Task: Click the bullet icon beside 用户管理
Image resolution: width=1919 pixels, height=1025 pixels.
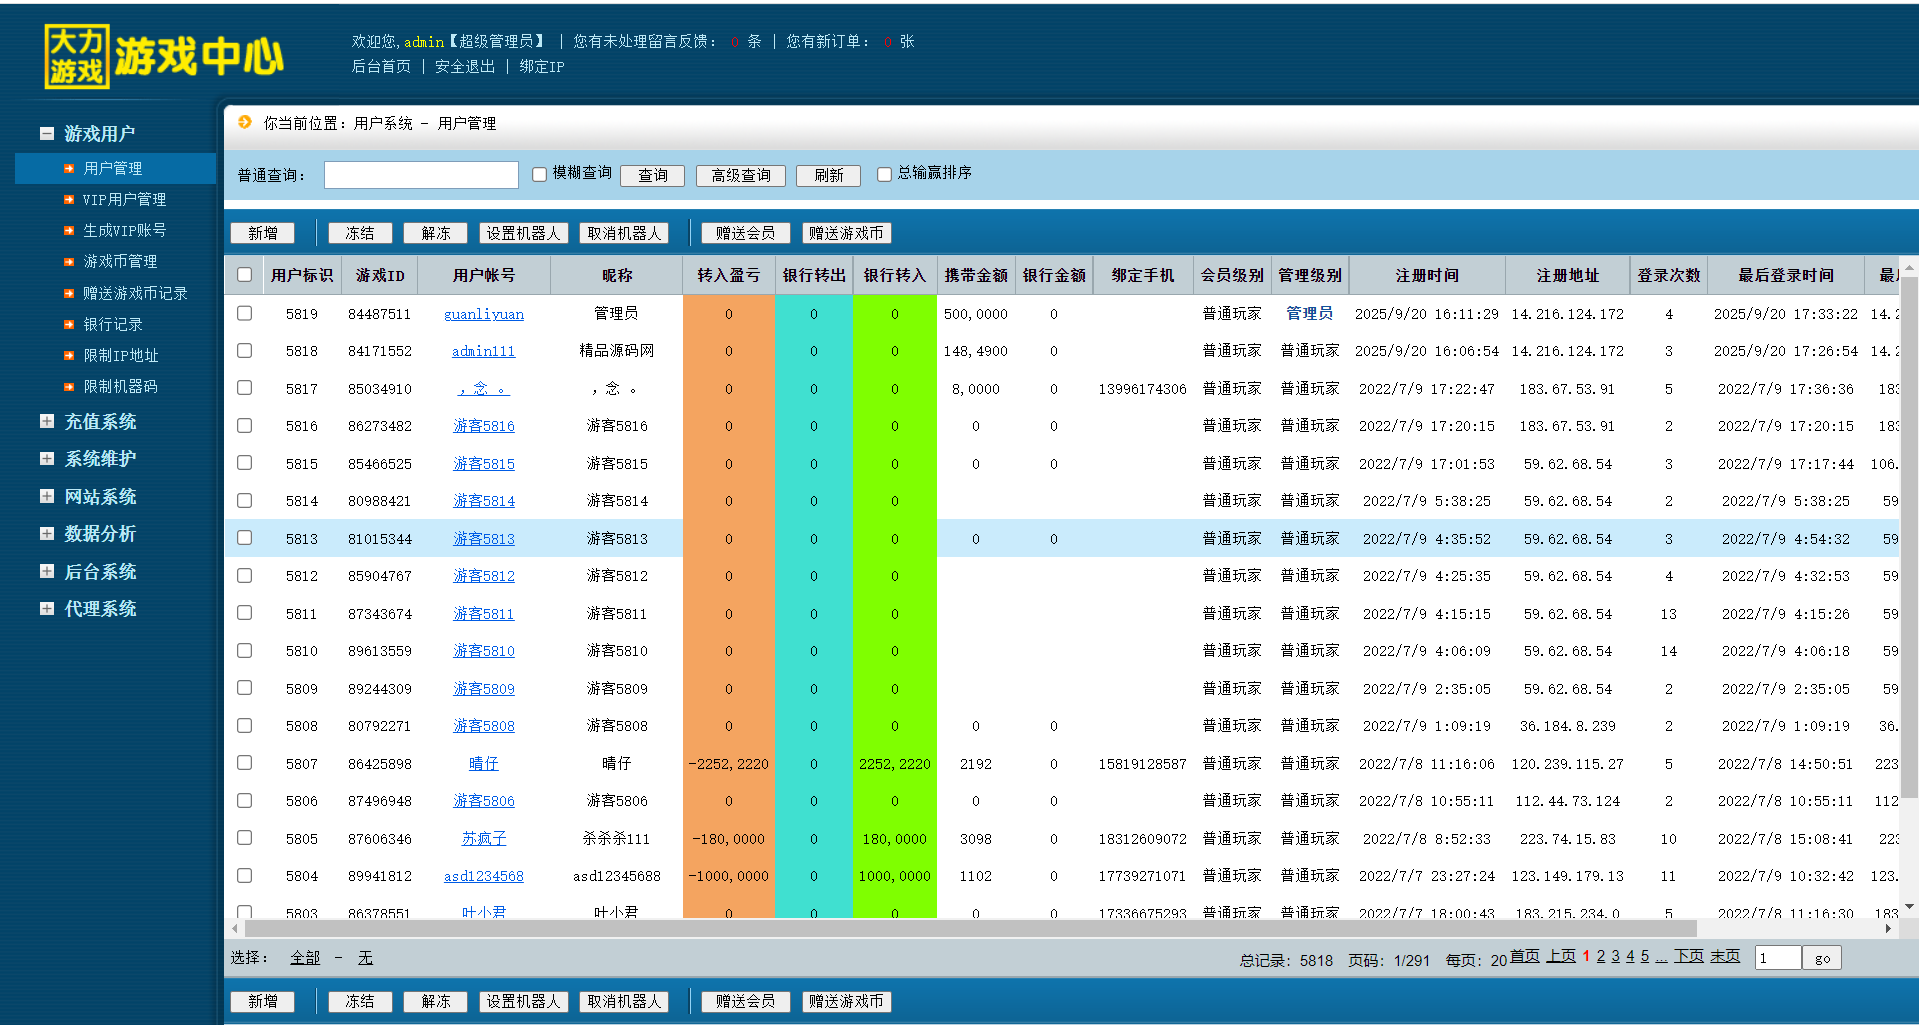Action: tap(69, 169)
